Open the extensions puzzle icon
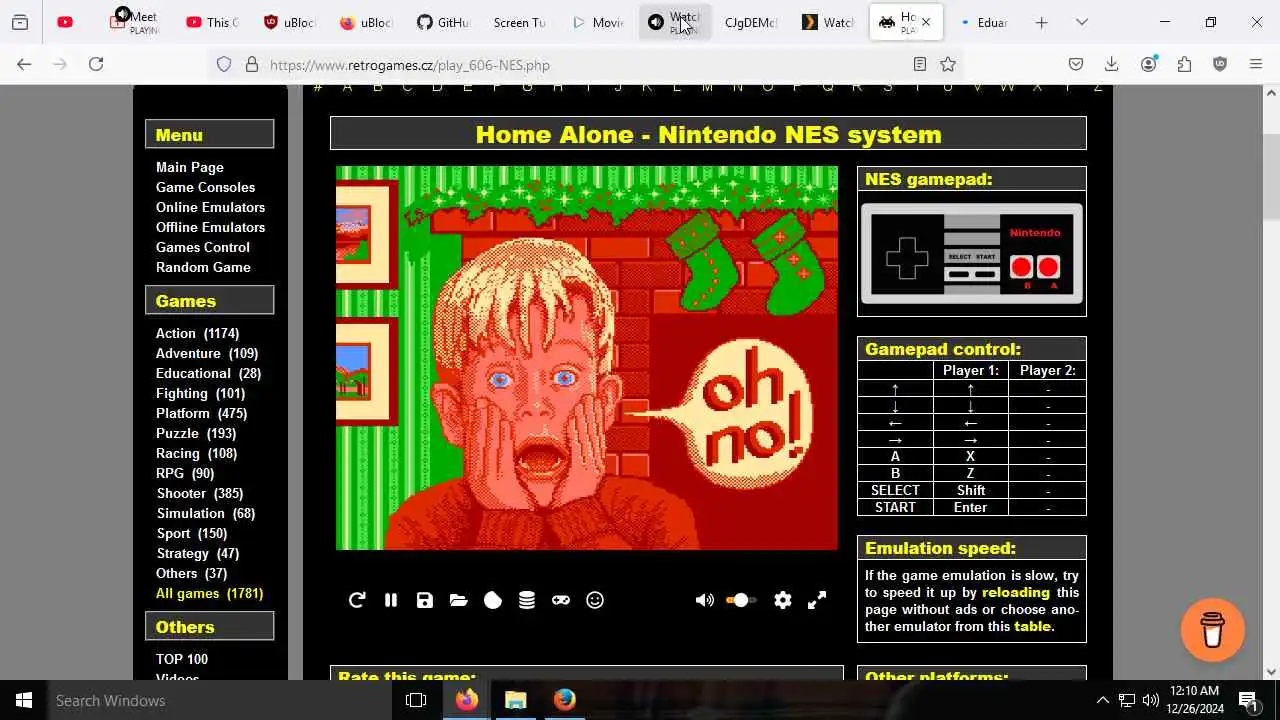 [1185, 64]
